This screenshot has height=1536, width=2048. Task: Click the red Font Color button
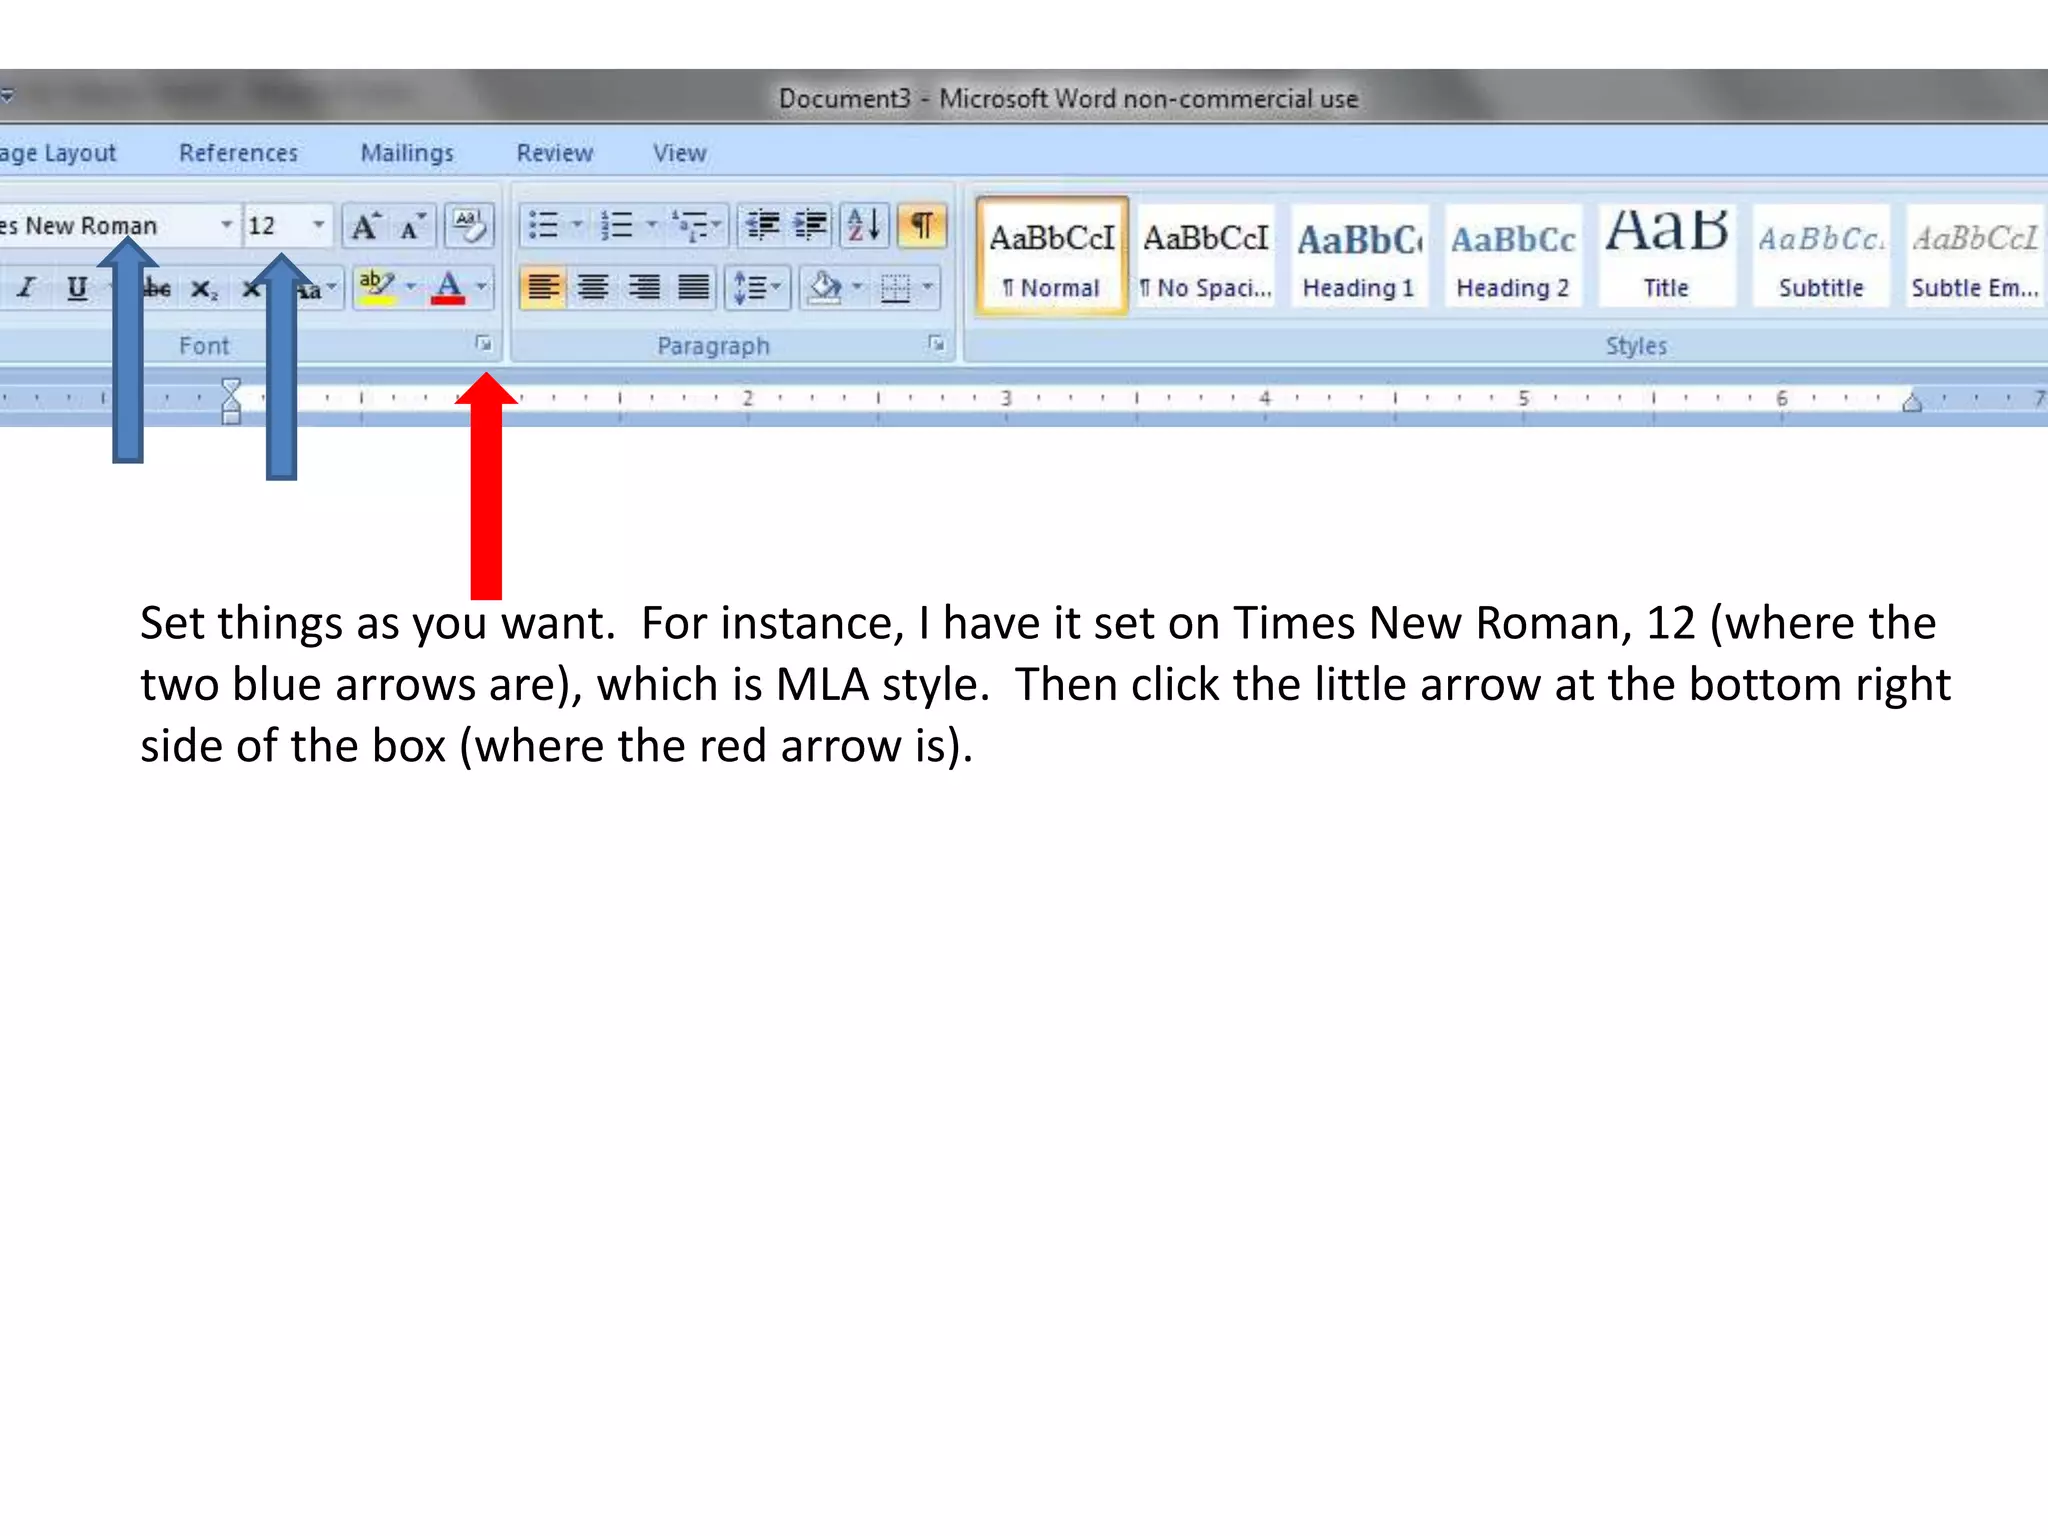(448, 289)
